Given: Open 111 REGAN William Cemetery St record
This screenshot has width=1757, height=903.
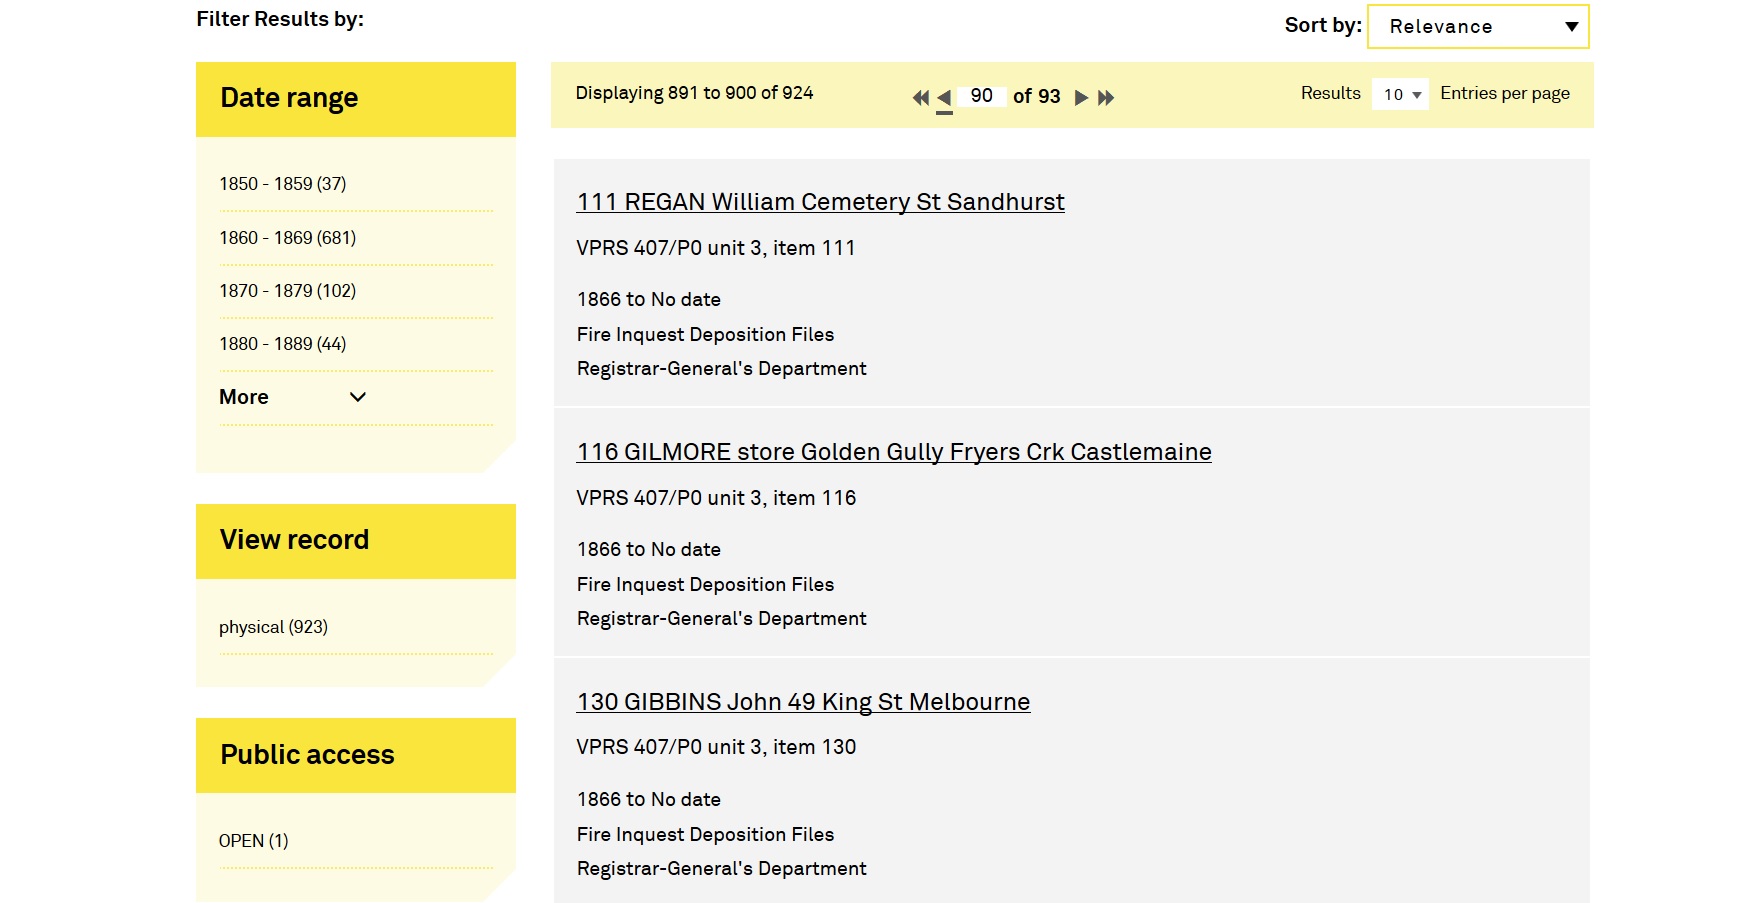Looking at the screenshot, I should tap(820, 202).
